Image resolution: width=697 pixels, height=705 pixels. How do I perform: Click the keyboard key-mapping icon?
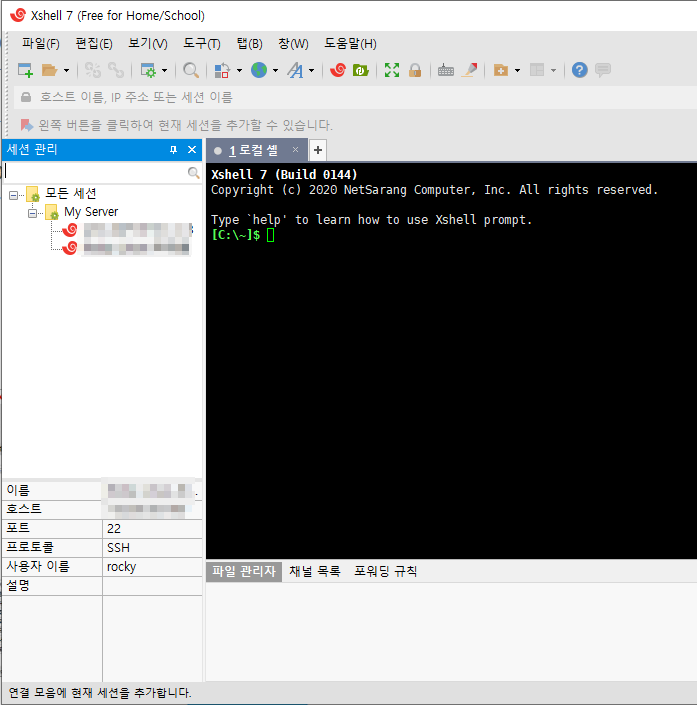pyautogui.click(x=446, y=70)
